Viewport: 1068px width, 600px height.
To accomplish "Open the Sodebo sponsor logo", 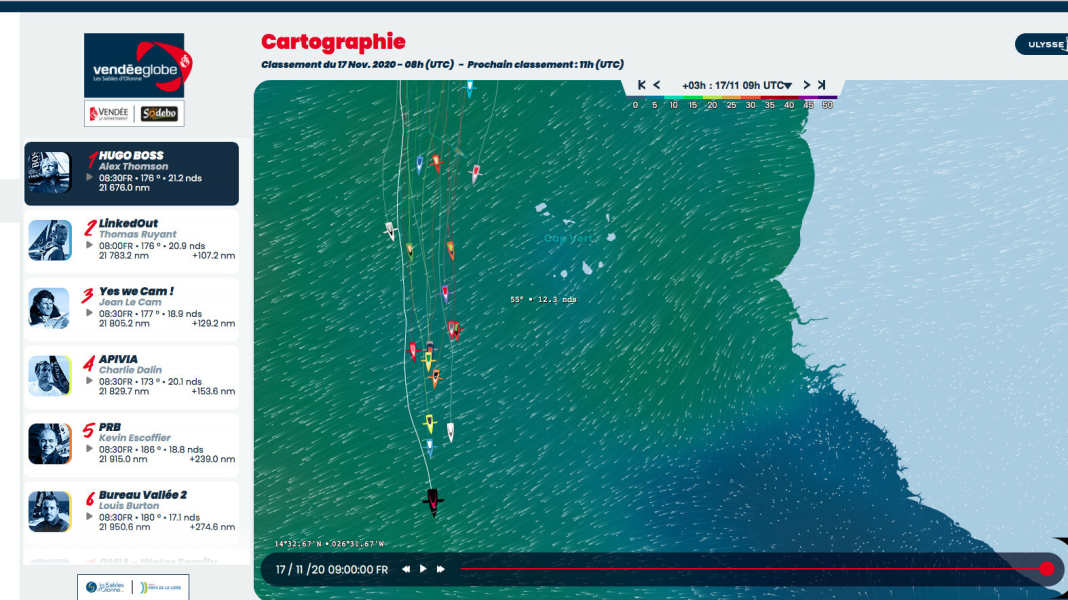I will click(159, 114).
